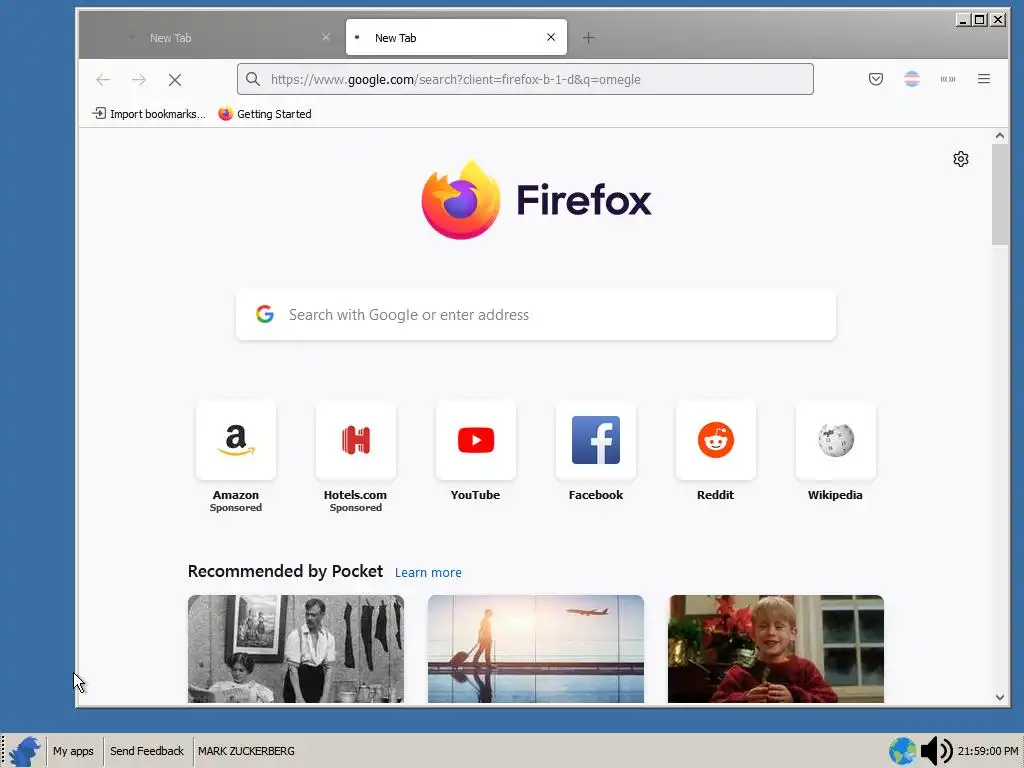Click the taskbar clock
1024x768 pixels.
point(988,751)
